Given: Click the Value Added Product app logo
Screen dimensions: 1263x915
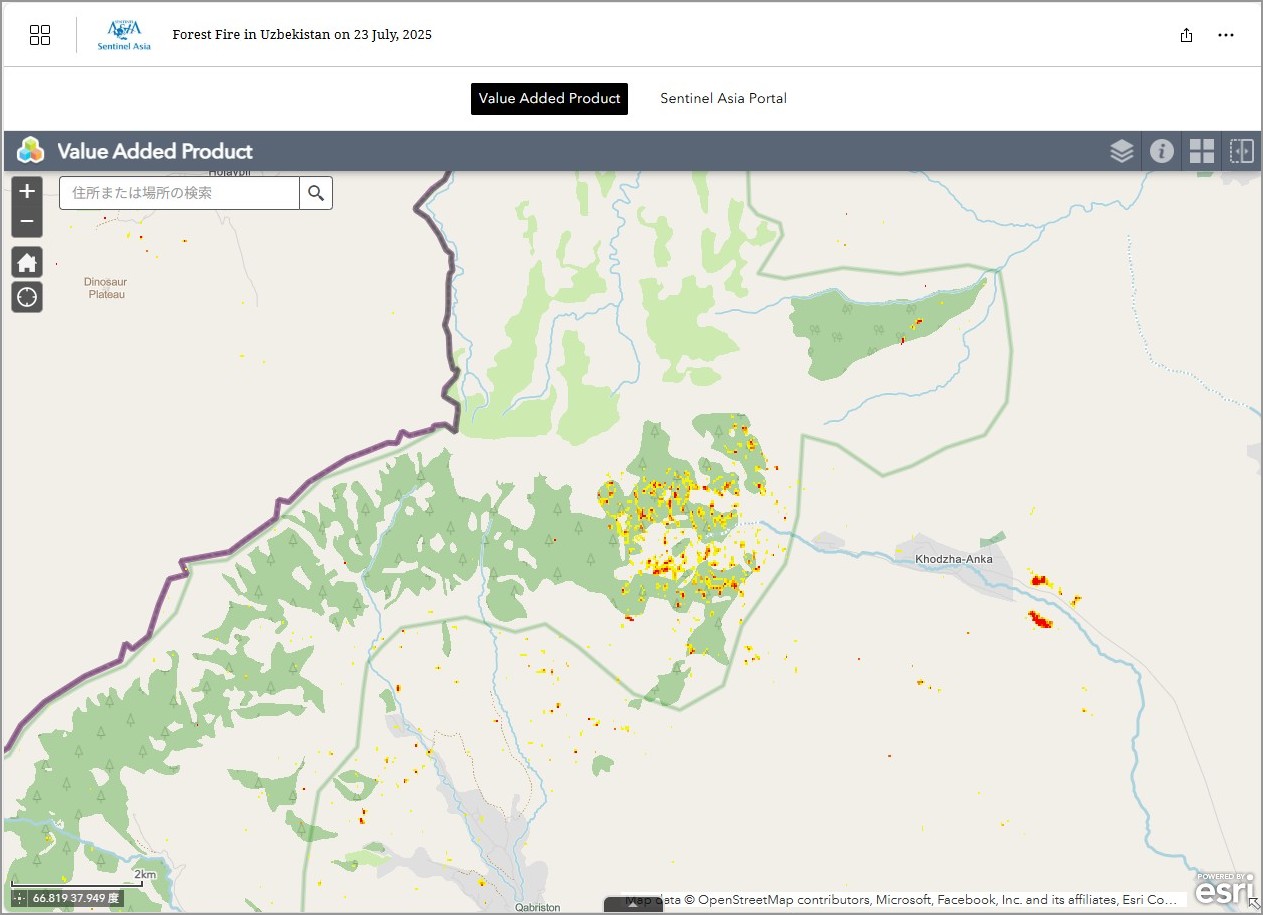Looking at the screenshot, I should click(x=31, y=151).
